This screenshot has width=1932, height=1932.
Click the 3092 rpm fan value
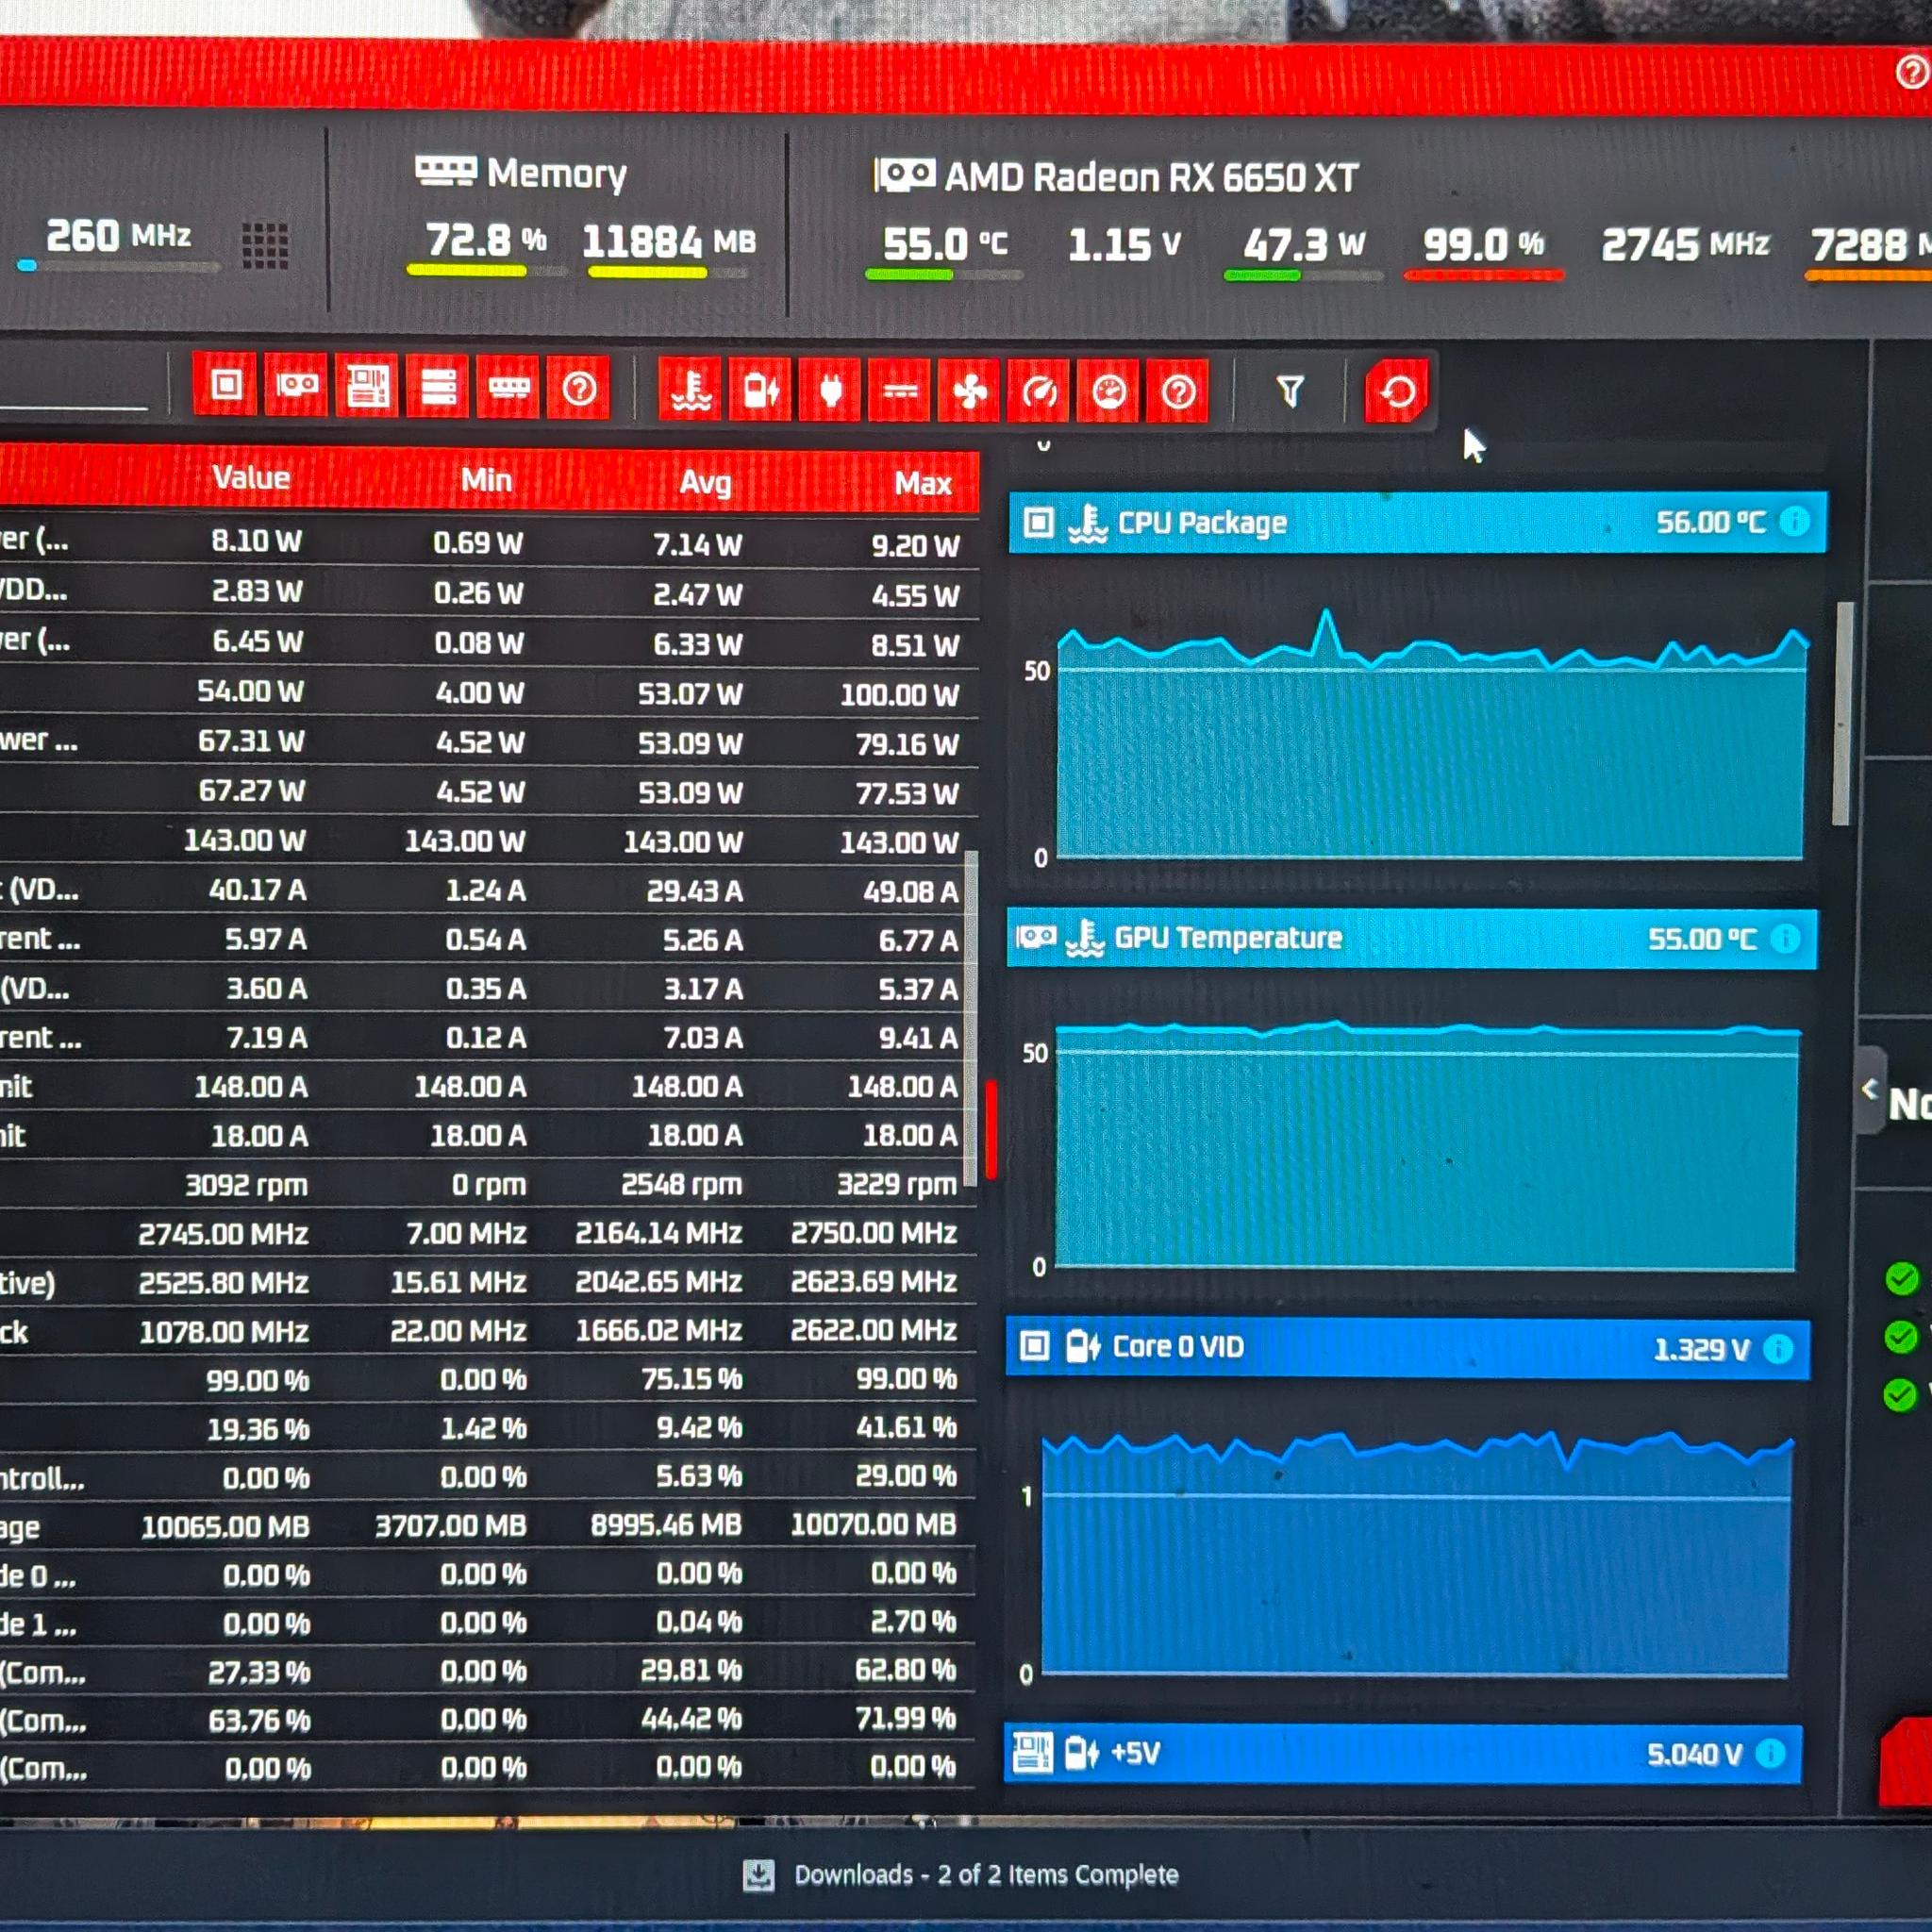pyautogui.click(x=246, y=1185)
